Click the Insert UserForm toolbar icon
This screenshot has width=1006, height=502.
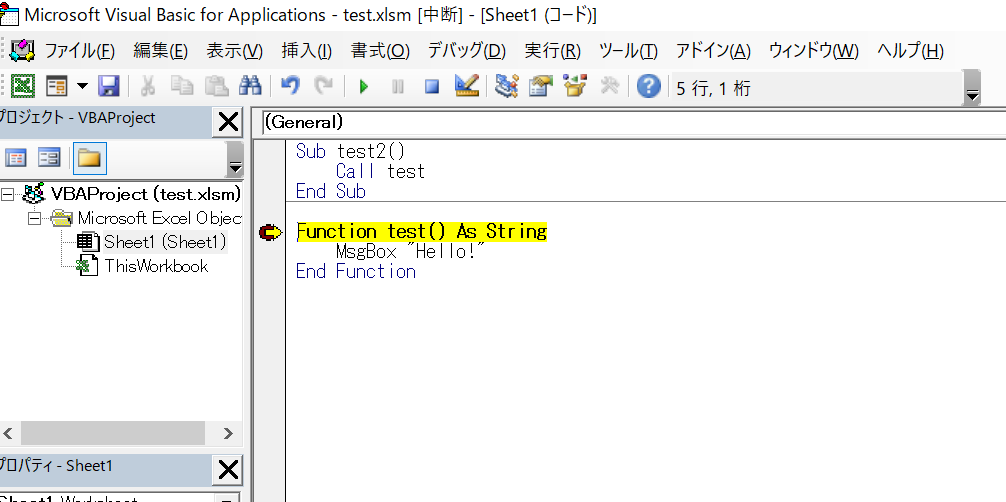[58, 85]
